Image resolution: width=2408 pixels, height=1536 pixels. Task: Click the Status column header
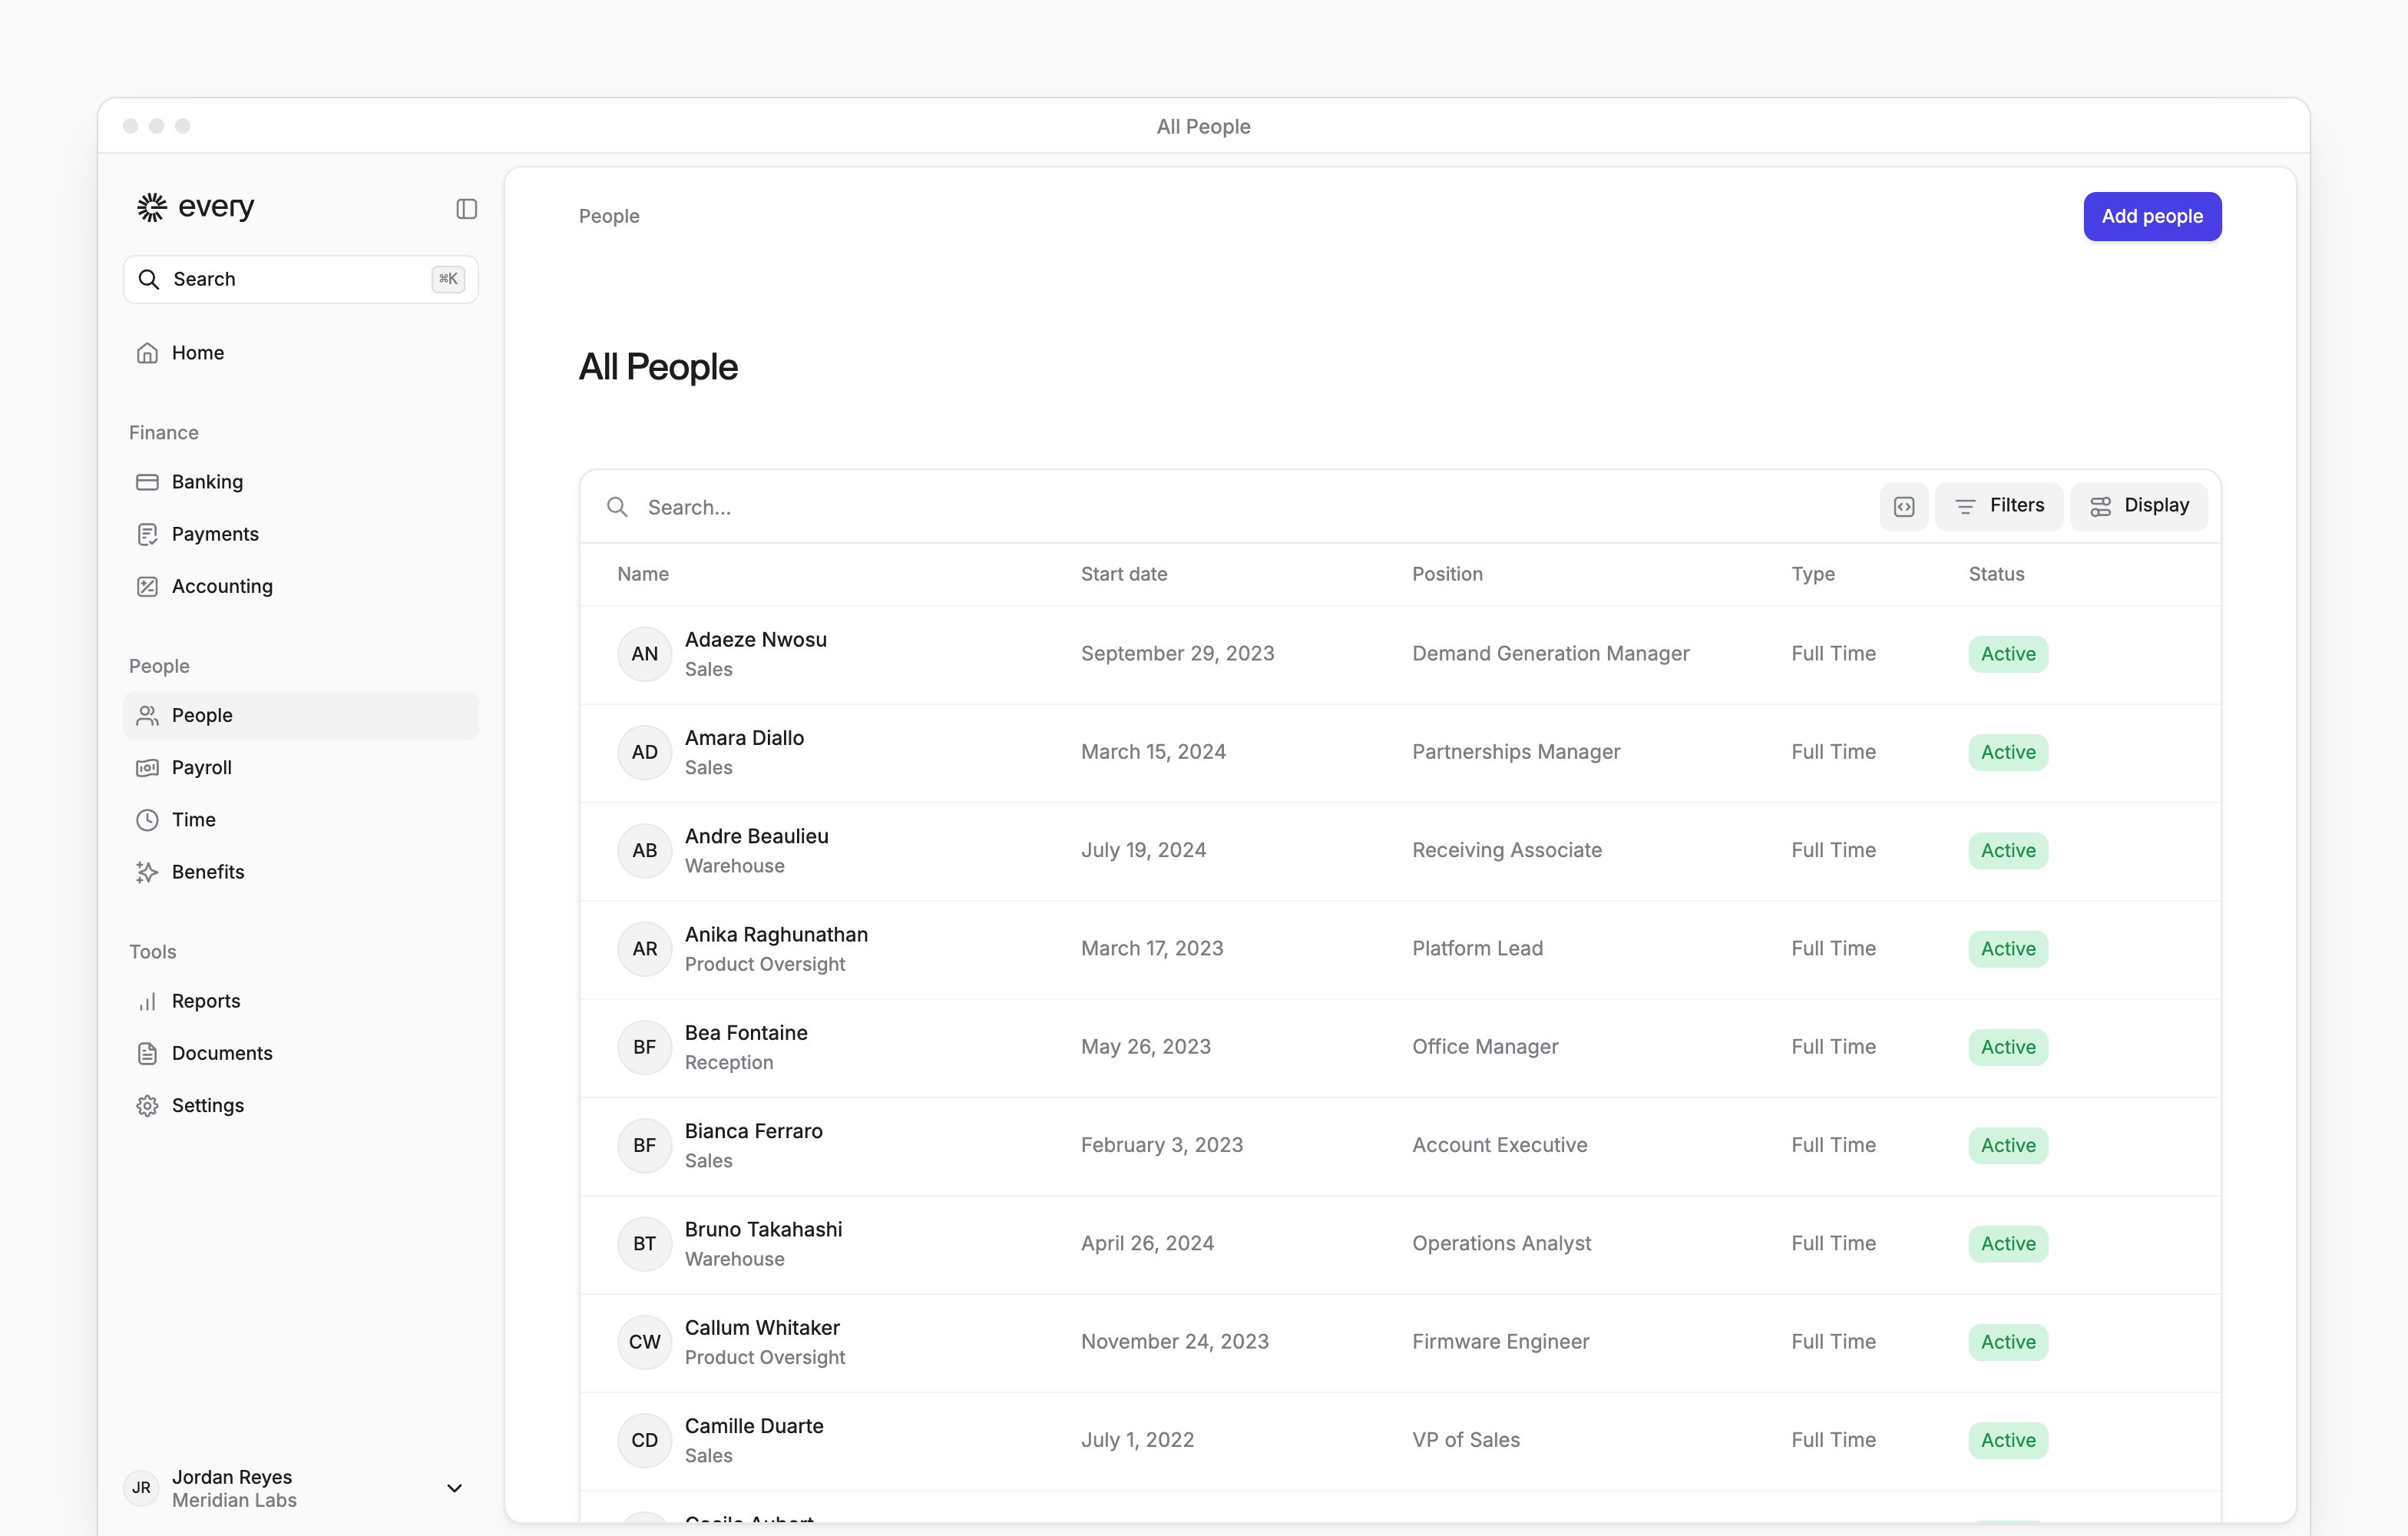coord(1996,574)
